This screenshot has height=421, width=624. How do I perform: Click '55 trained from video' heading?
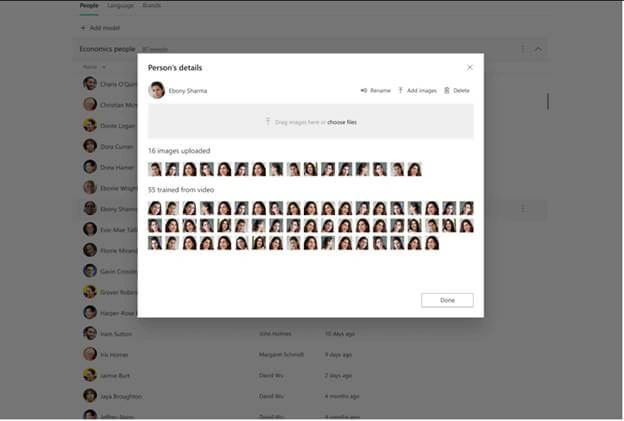pyautogui.click(x=181, y=190)
